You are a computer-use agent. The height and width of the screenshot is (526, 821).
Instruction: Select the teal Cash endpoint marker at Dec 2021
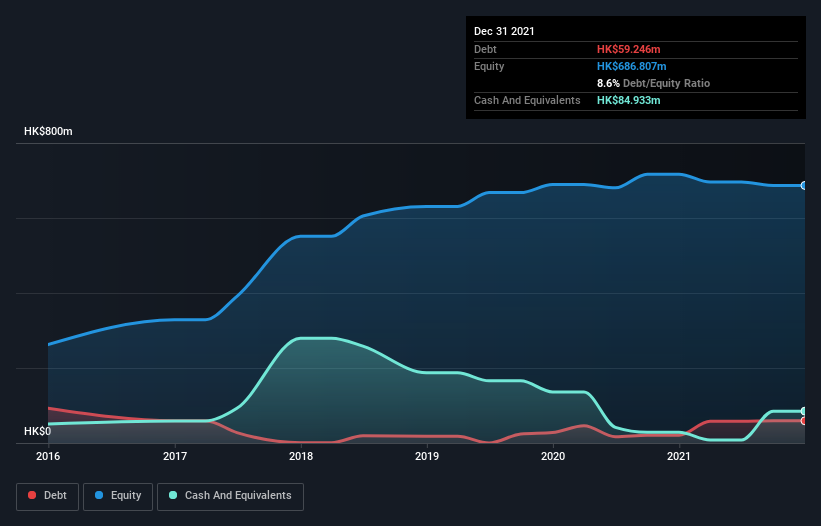coord(803,411)
